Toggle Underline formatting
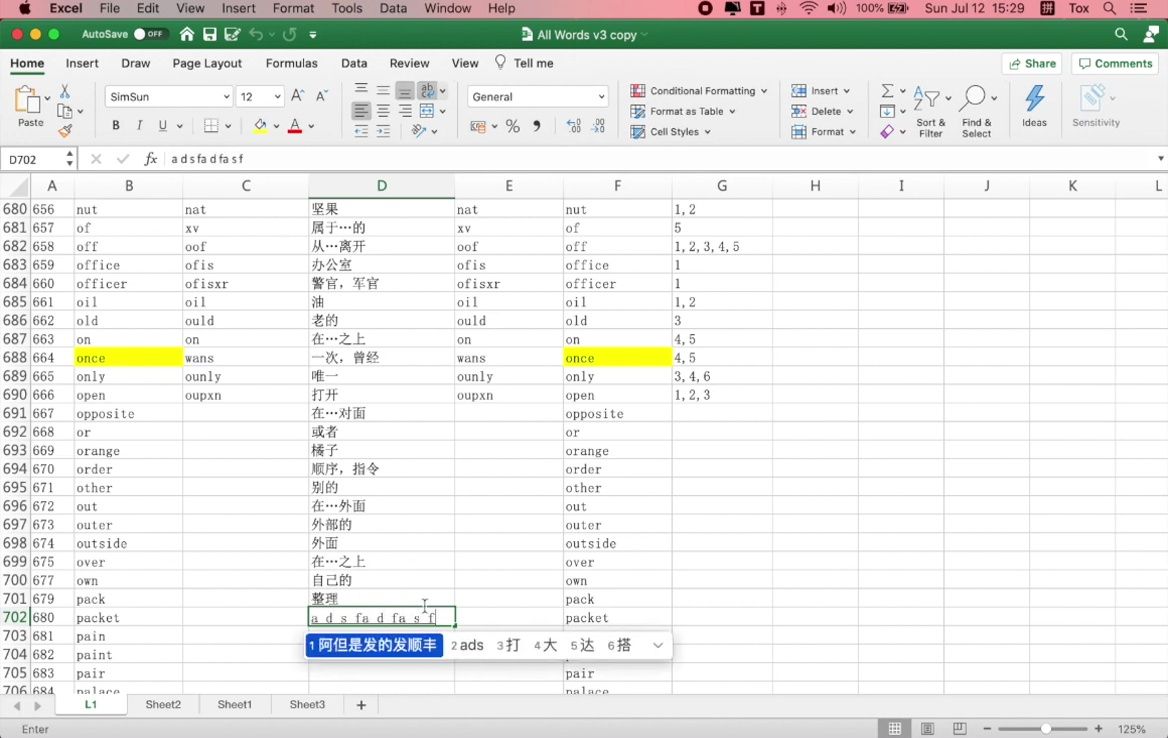Screen dimensions: 1168x738 tap(162, 126)
